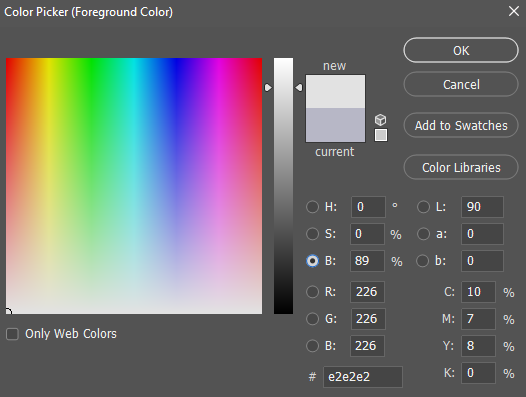Viewport: 526px width, 397px height.
Task: Click the blue value 226 field
Action: pos(368,346)
